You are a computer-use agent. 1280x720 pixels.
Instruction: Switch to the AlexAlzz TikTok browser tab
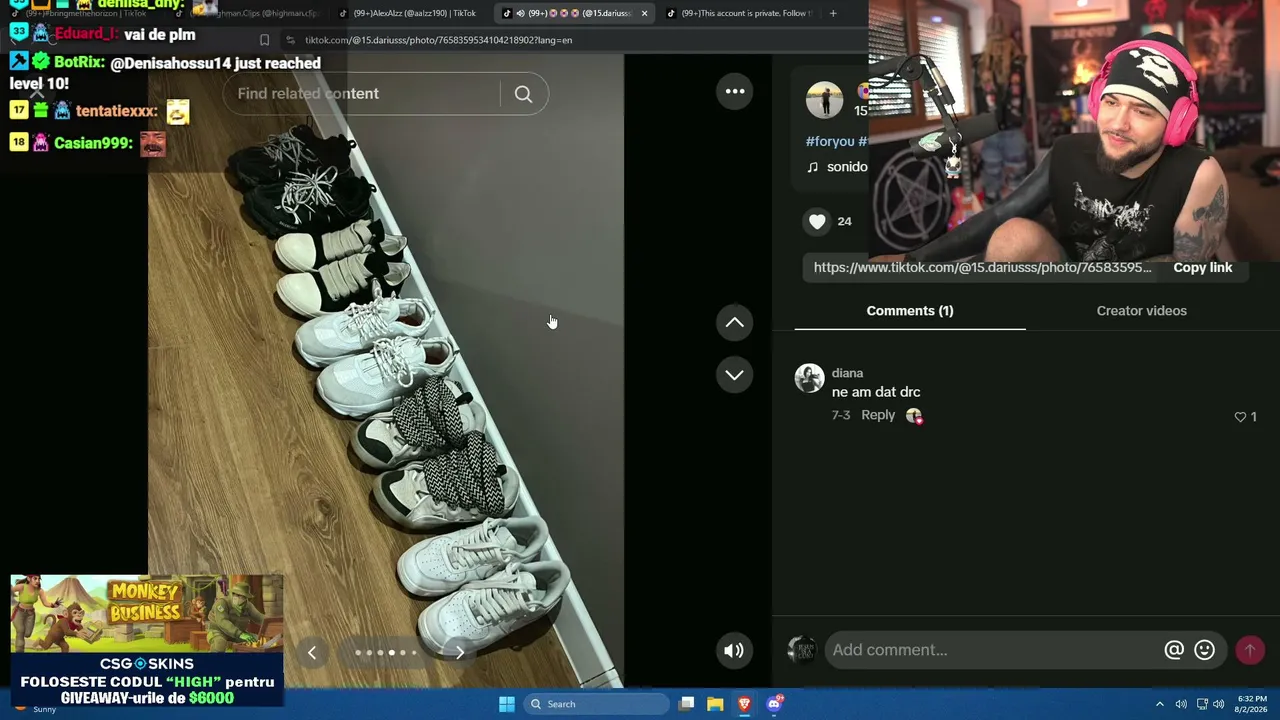[409, 13]
